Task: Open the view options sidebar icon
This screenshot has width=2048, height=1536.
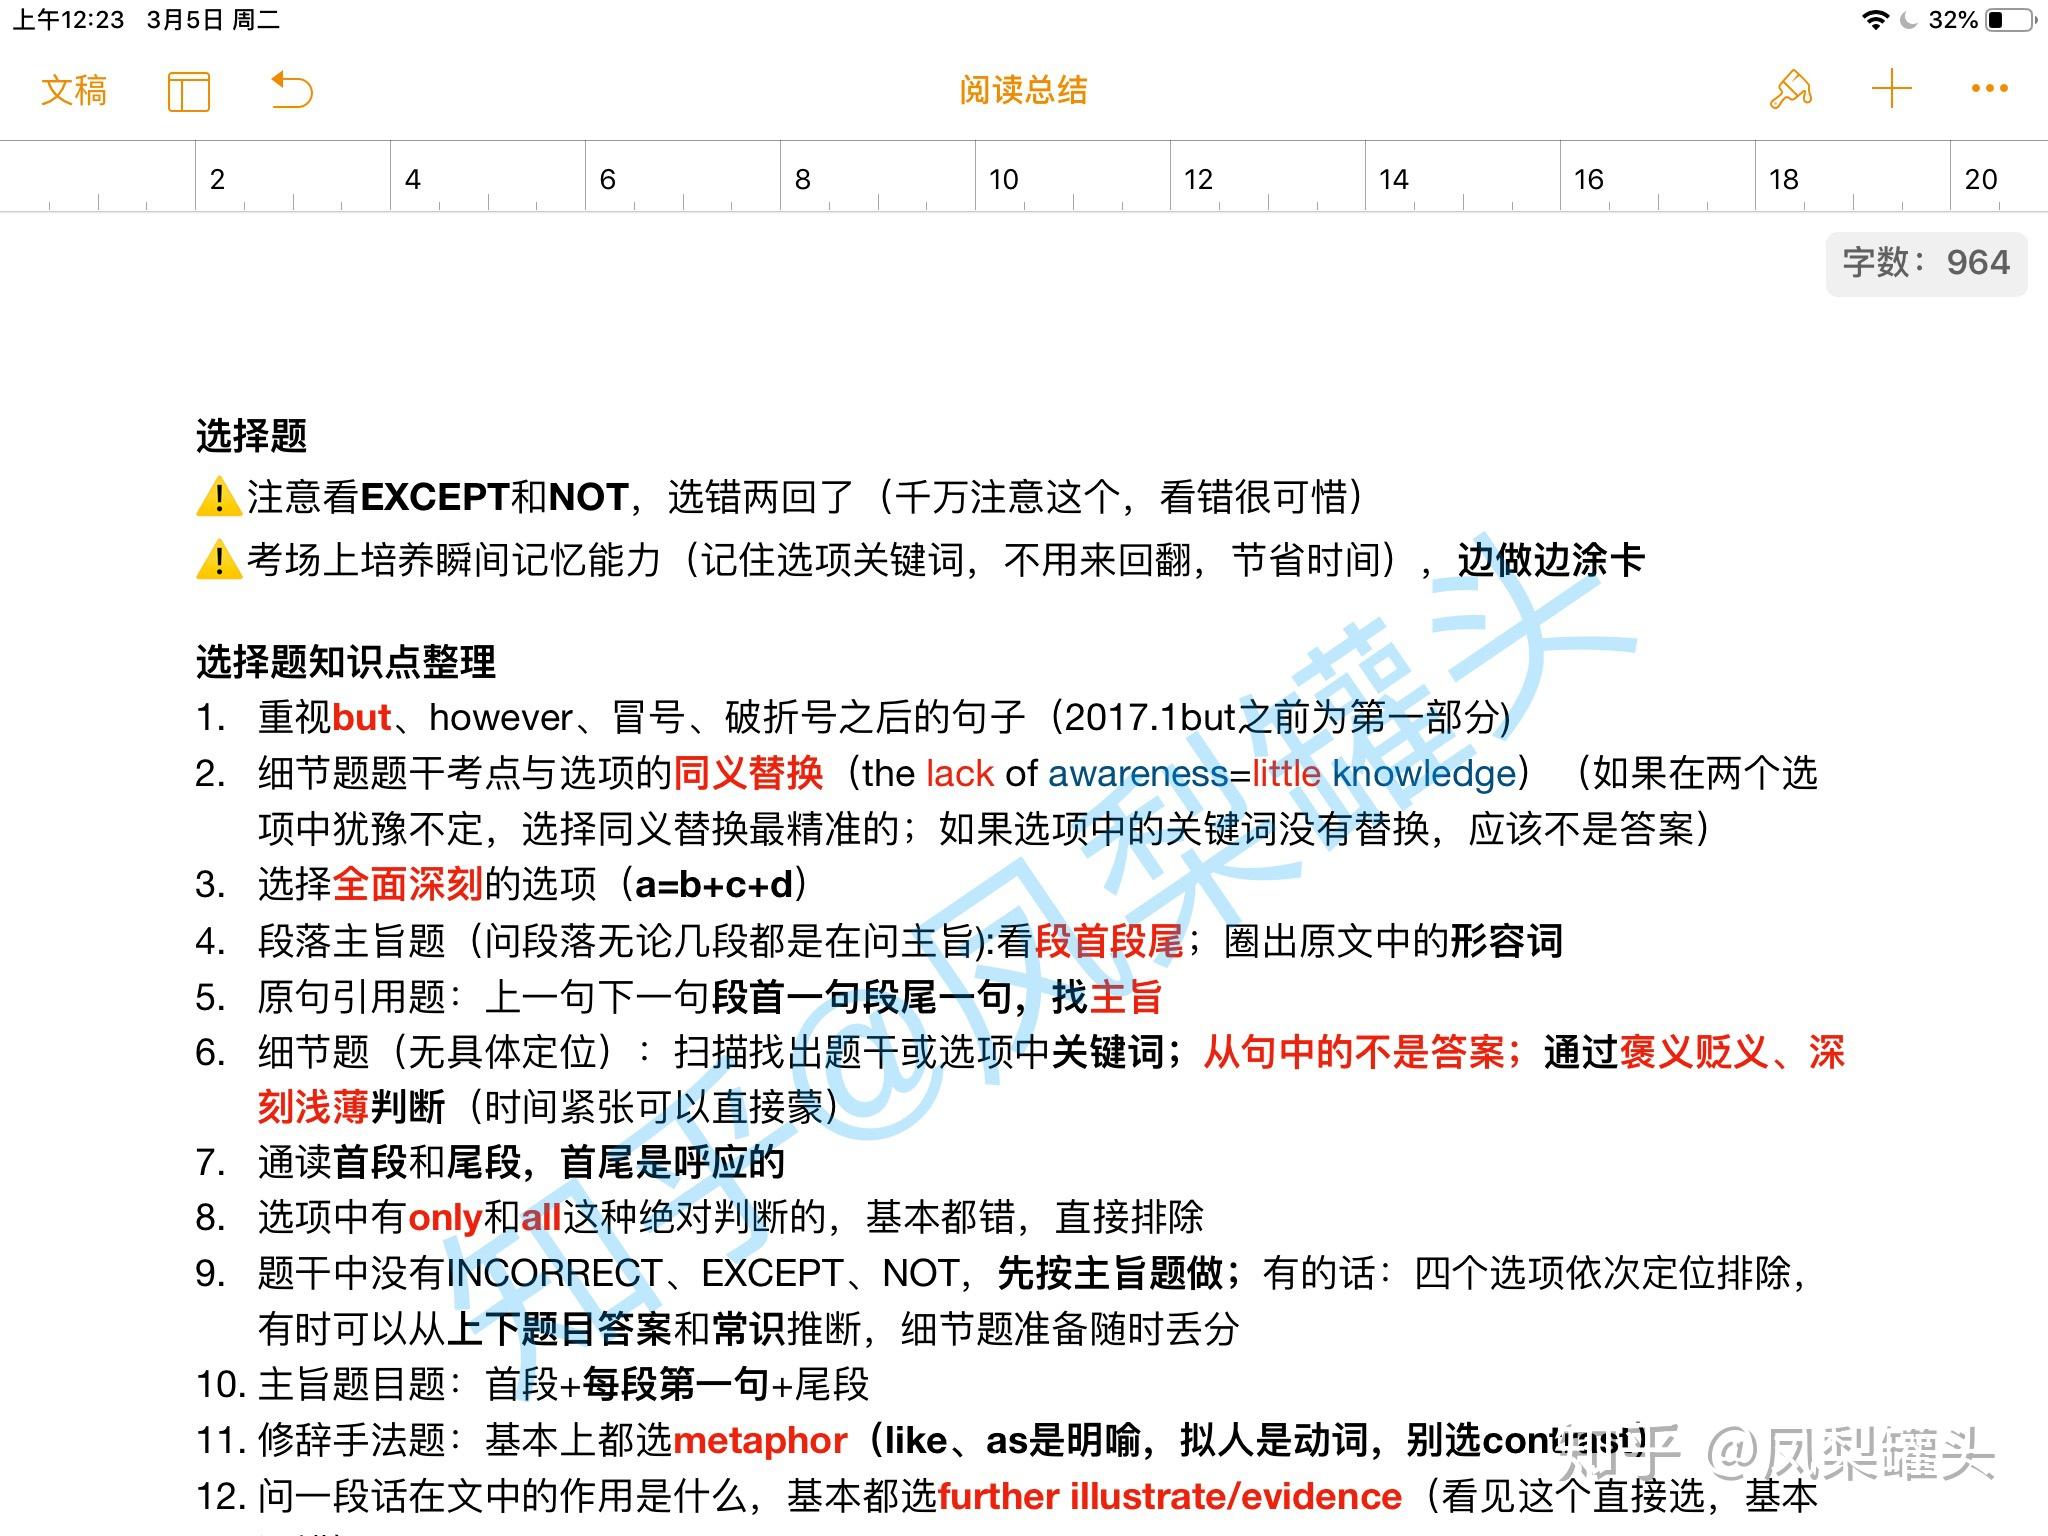Action: pos(189,91)
